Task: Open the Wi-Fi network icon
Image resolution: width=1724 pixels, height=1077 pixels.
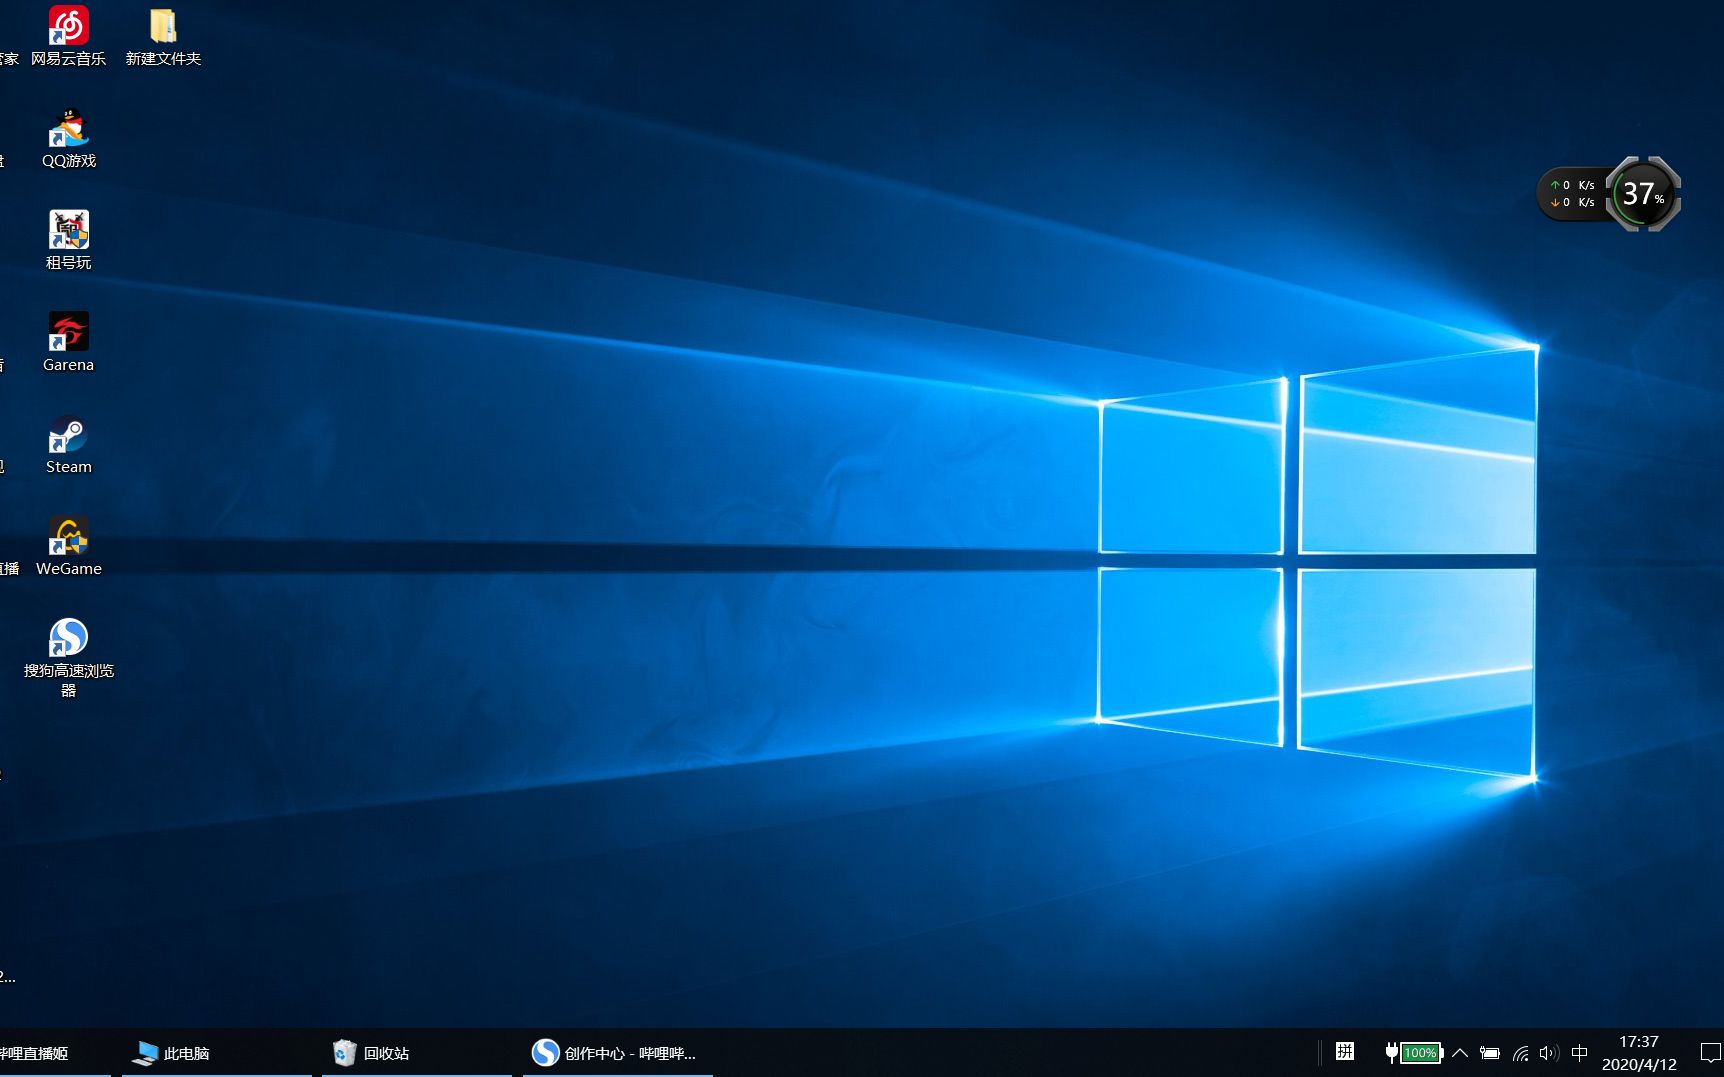Action: click(x=1521, y=1053)
